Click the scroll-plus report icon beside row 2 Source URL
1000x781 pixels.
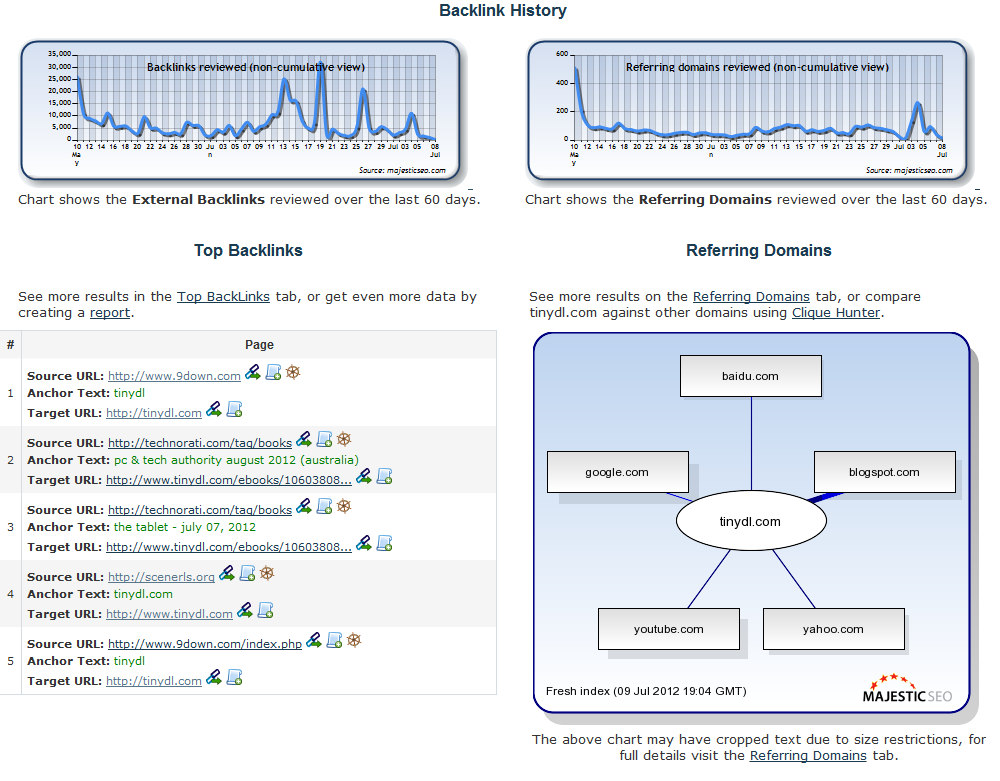[x=325, y=439]
